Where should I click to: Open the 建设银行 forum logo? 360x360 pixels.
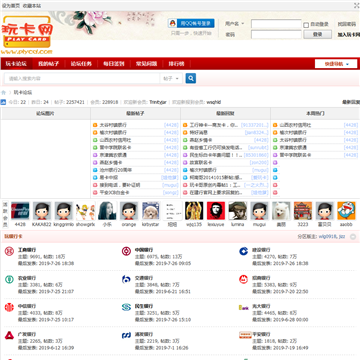[x=244, y=251]
